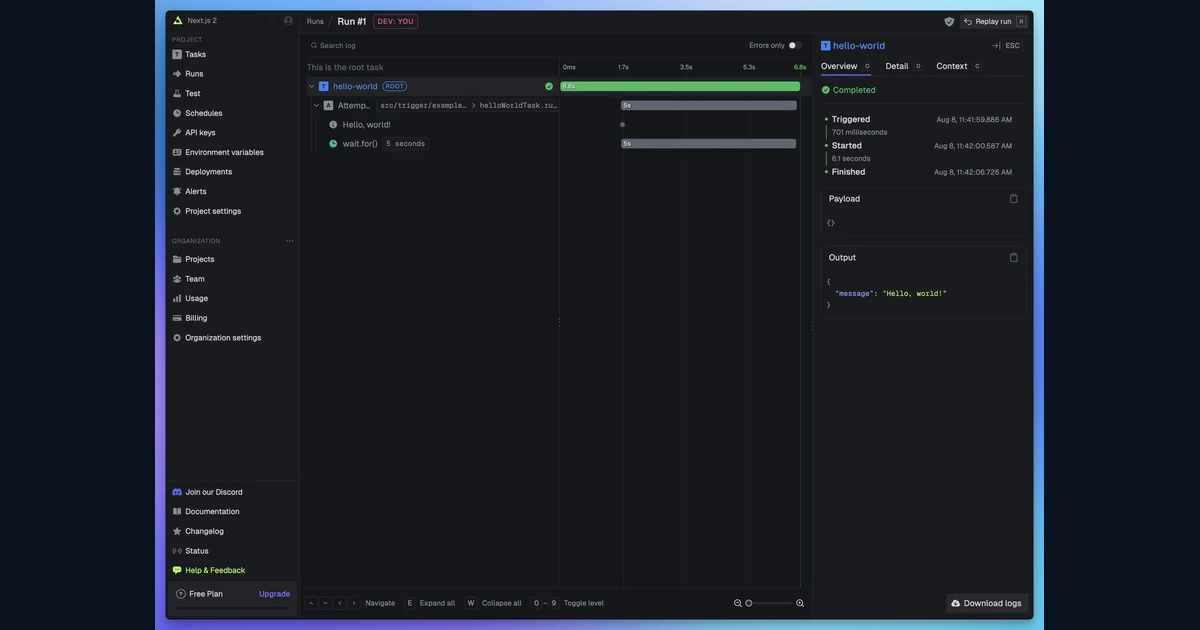Viewport: 1200px width, 630px height.
Task: Click navigate right arrow key button
Action: [354, 603]
